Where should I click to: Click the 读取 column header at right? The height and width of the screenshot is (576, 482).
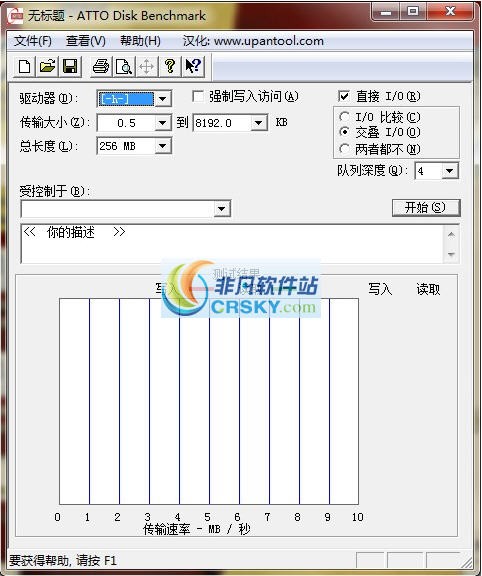click(x=428, y=289)
